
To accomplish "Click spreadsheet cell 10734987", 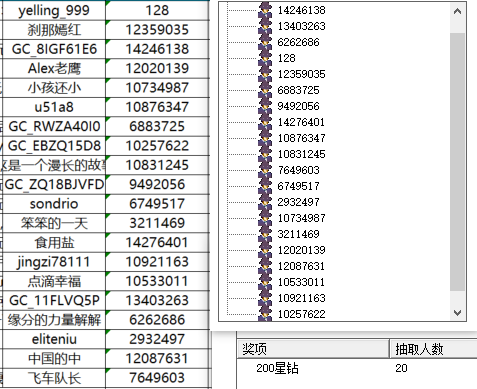I will (x=157, y=88).
